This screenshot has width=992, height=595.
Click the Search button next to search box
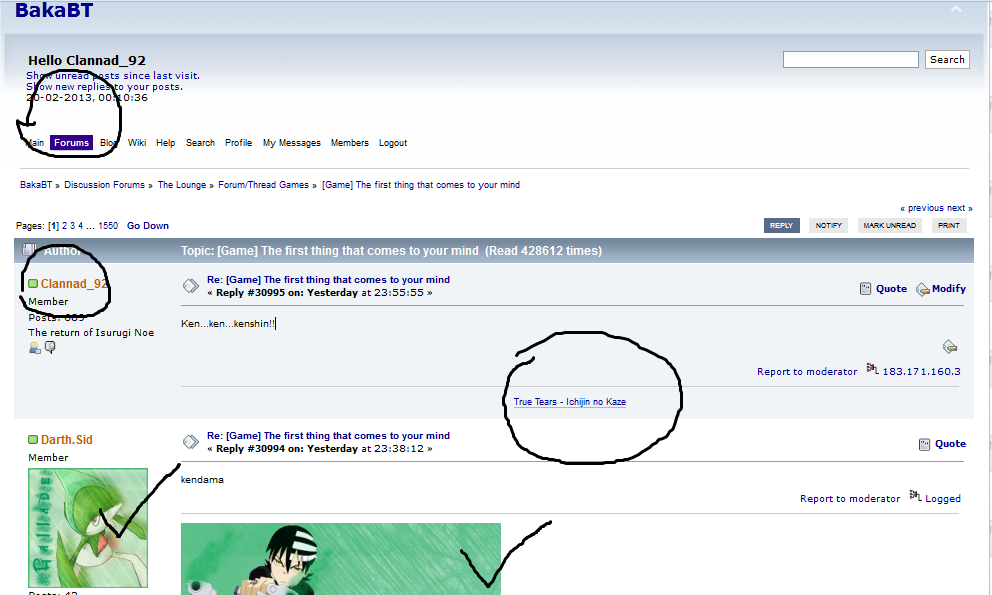click(947, 60)
